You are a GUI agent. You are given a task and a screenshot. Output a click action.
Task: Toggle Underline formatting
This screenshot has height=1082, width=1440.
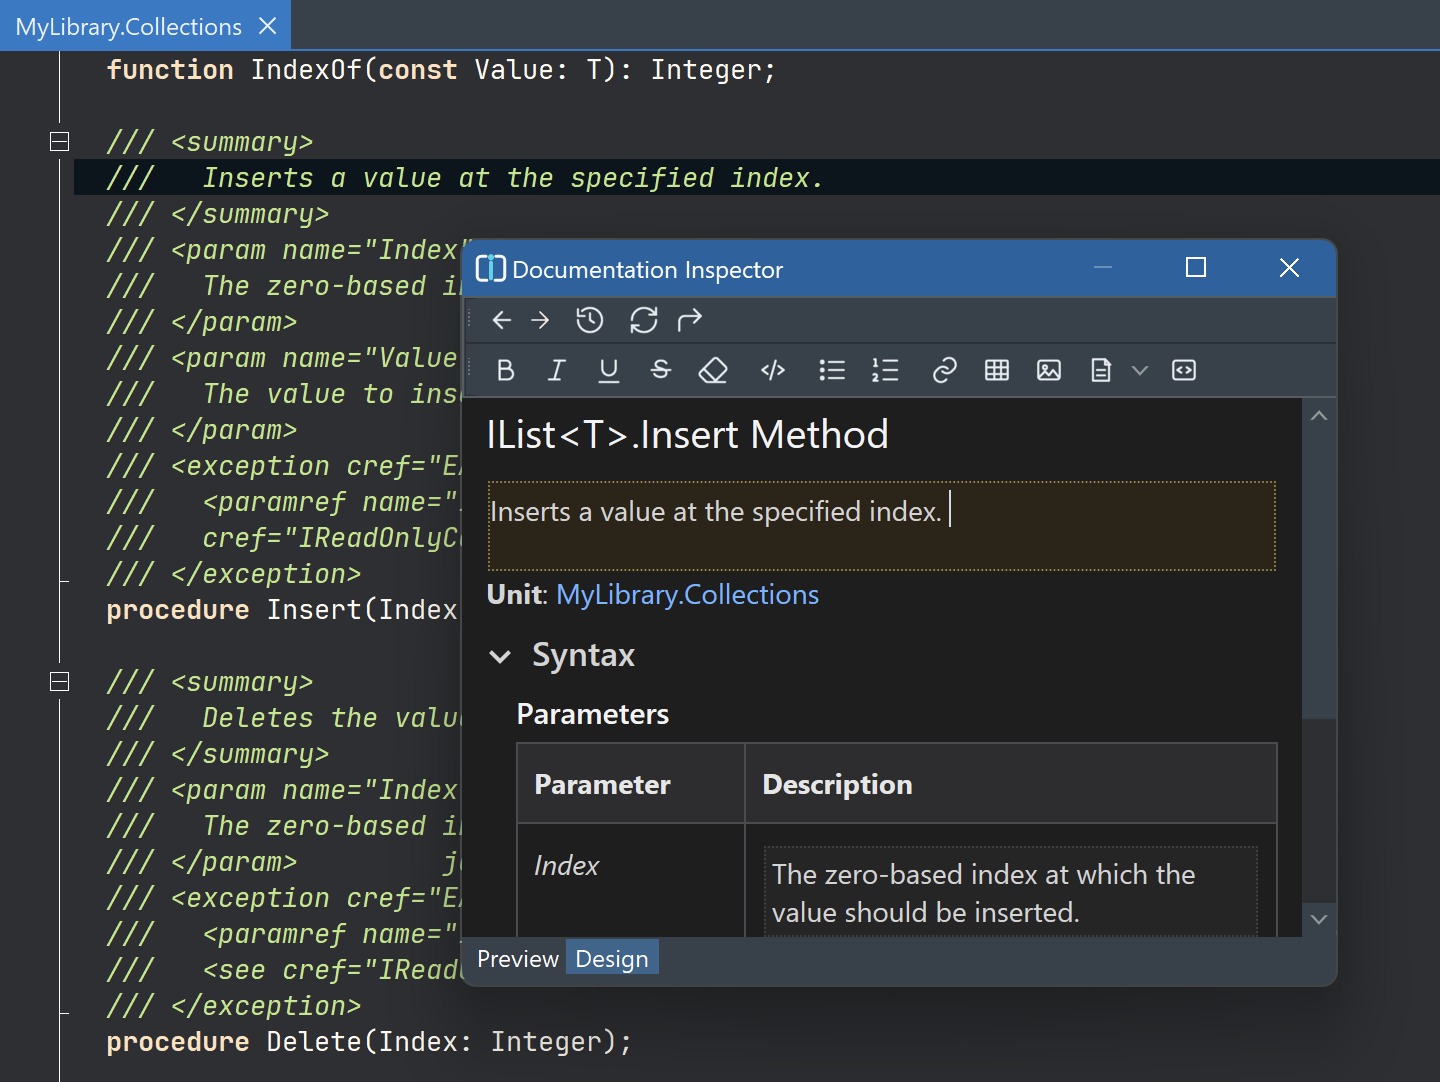(x=608, y=371)
